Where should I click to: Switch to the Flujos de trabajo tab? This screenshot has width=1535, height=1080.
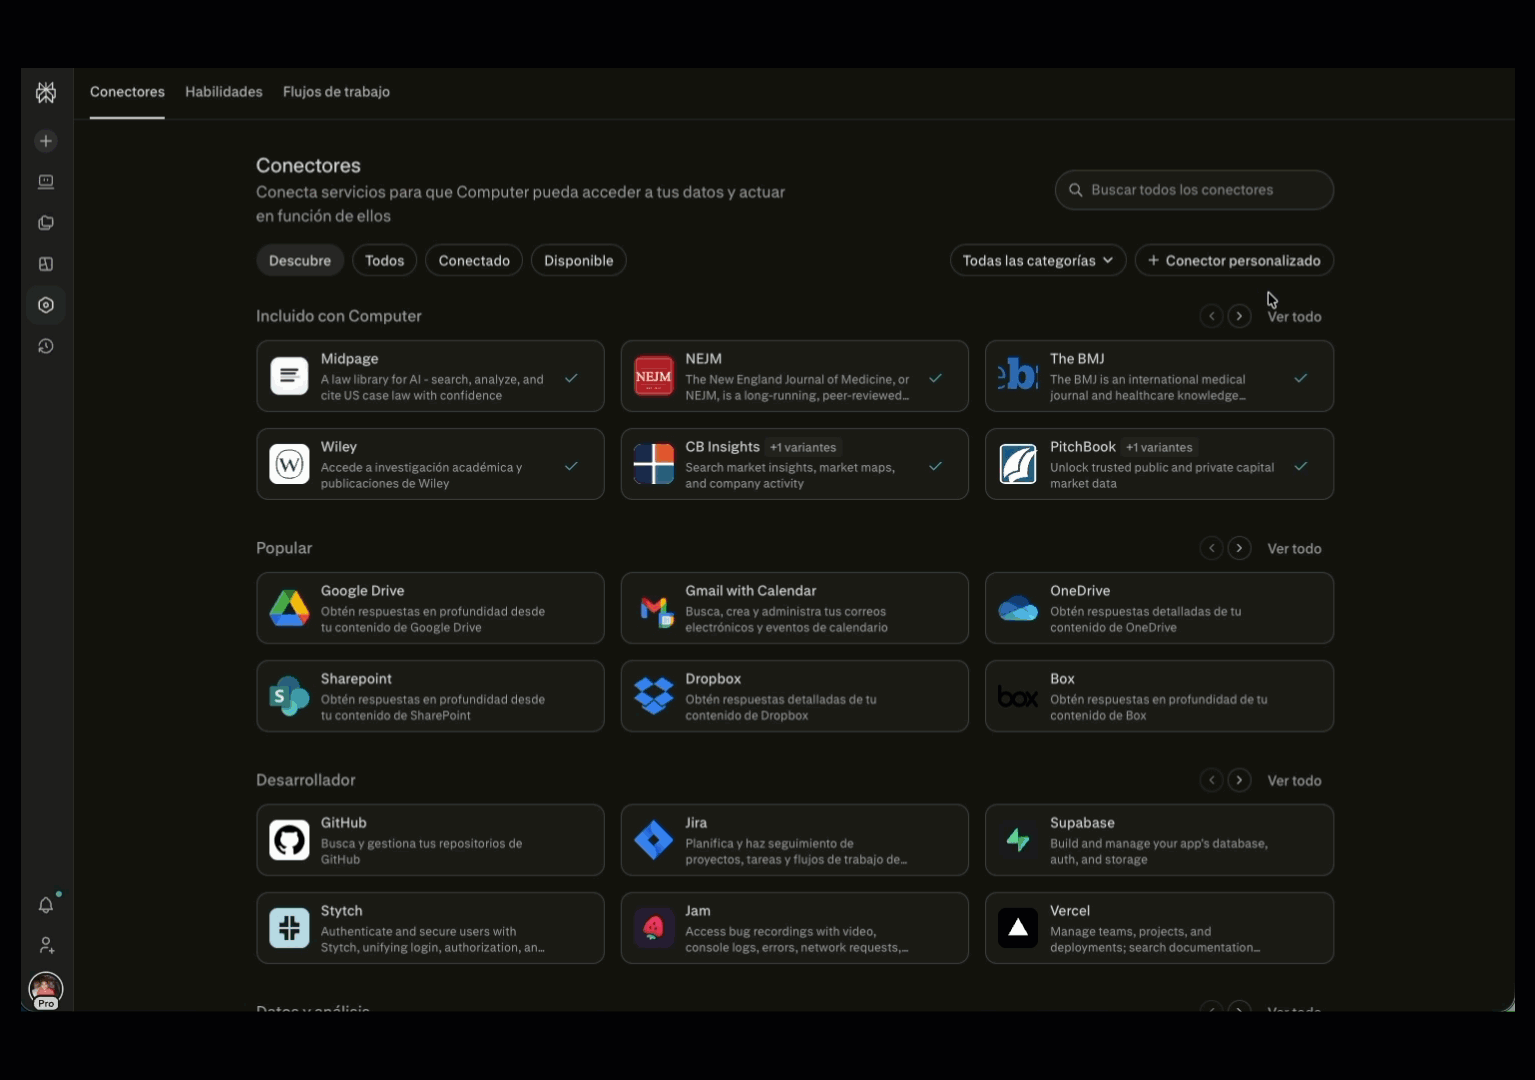(x=336, y=92)
